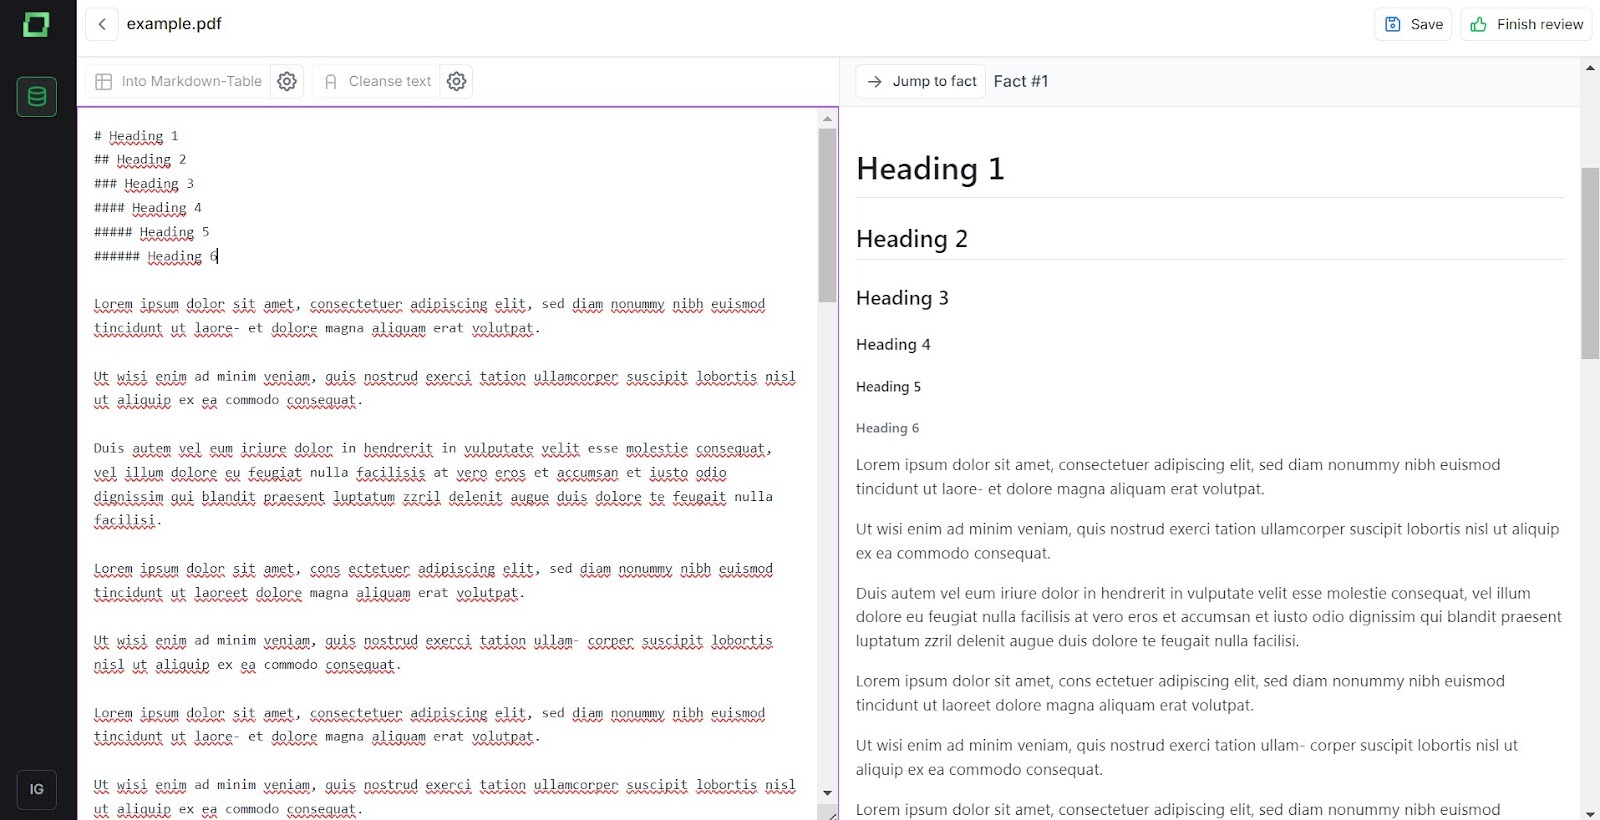Go back using the chevron button
Screen dimensions: 1600x820
[x=102, y=24]
